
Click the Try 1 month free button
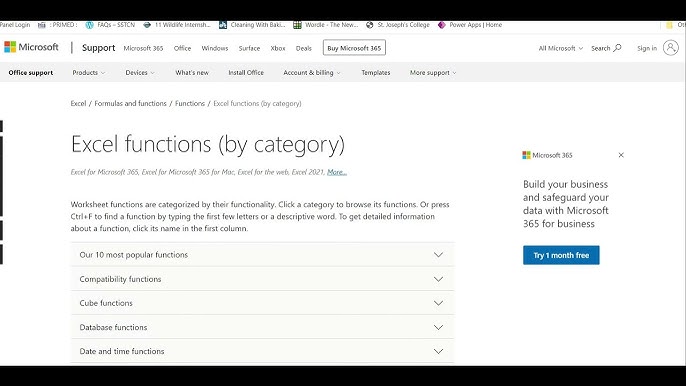(561, 255)
